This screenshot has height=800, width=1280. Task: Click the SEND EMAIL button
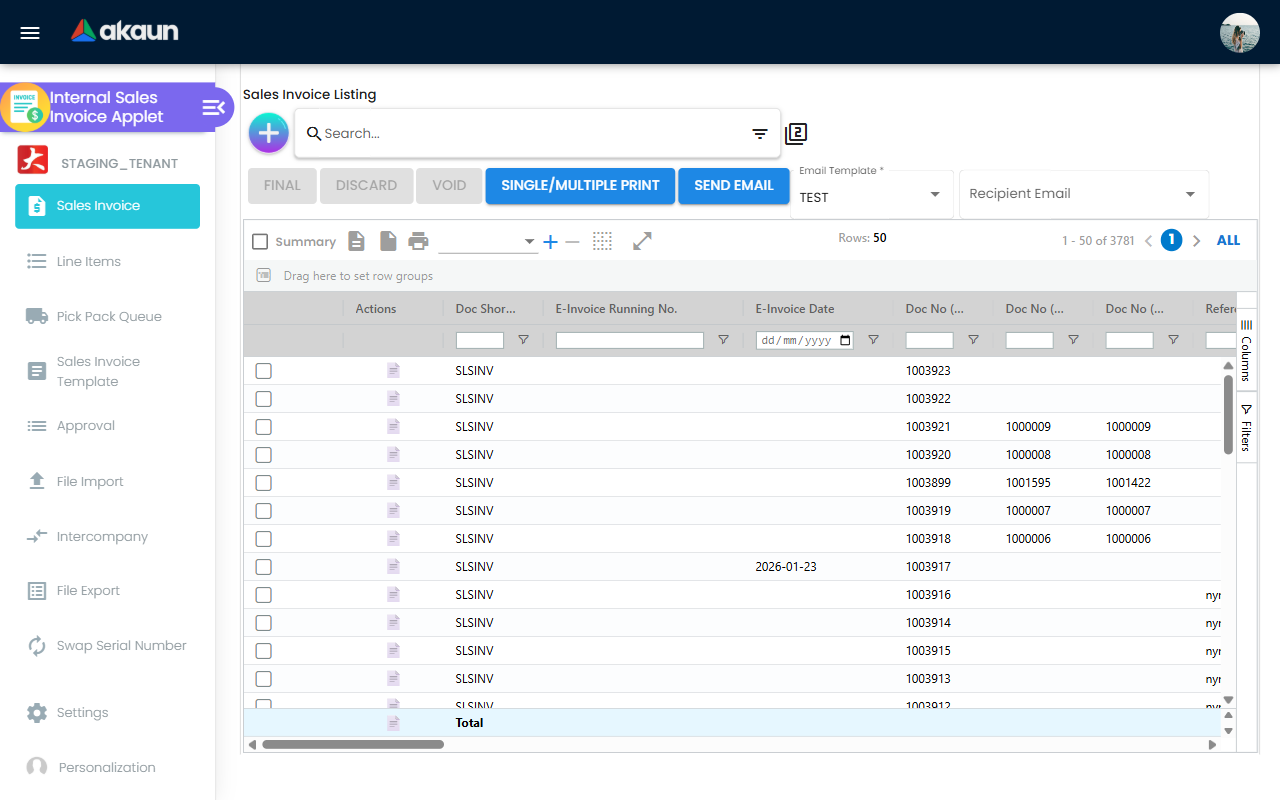pyautogui.click(x=733, y=185)
